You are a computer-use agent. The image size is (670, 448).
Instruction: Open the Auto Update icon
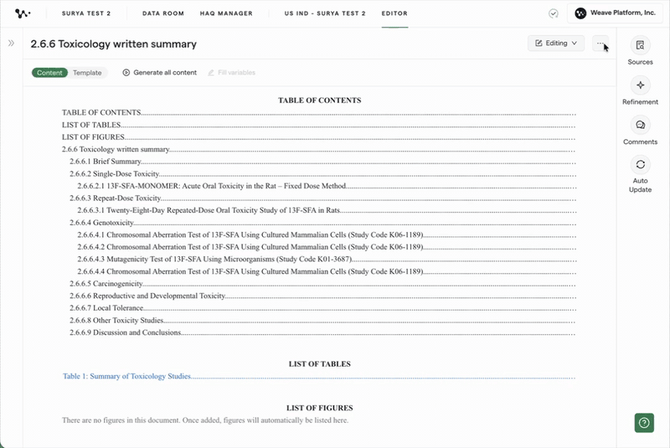[640, 165]
